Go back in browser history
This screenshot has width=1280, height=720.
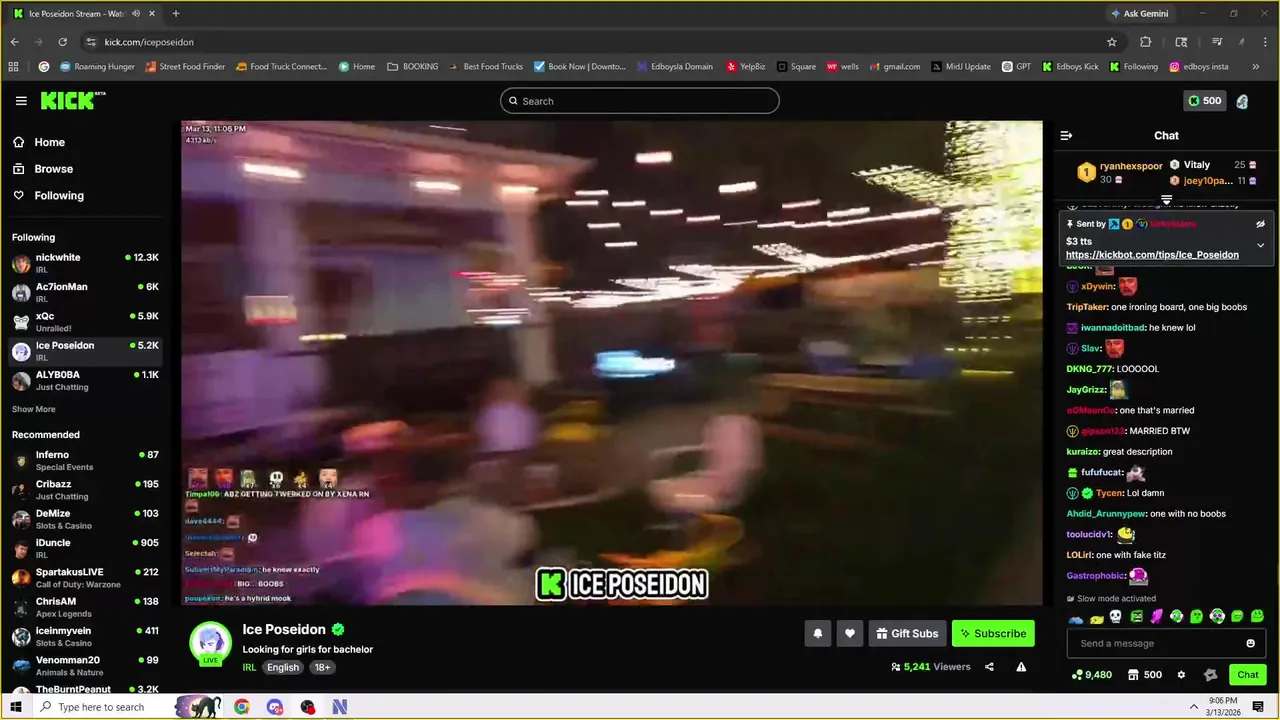coord(14,42)
